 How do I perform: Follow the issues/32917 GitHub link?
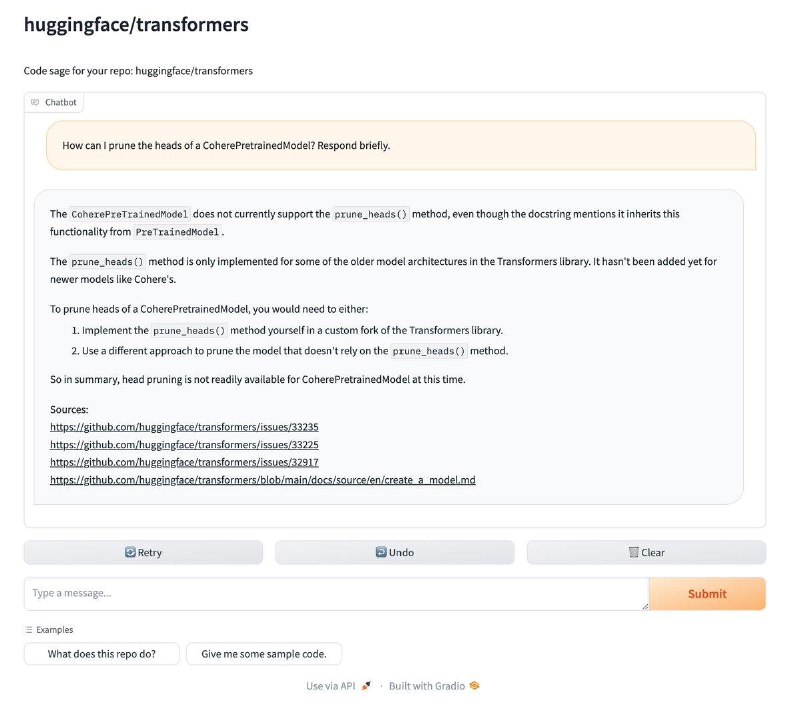pyautogui.click(x=184, y=462)
